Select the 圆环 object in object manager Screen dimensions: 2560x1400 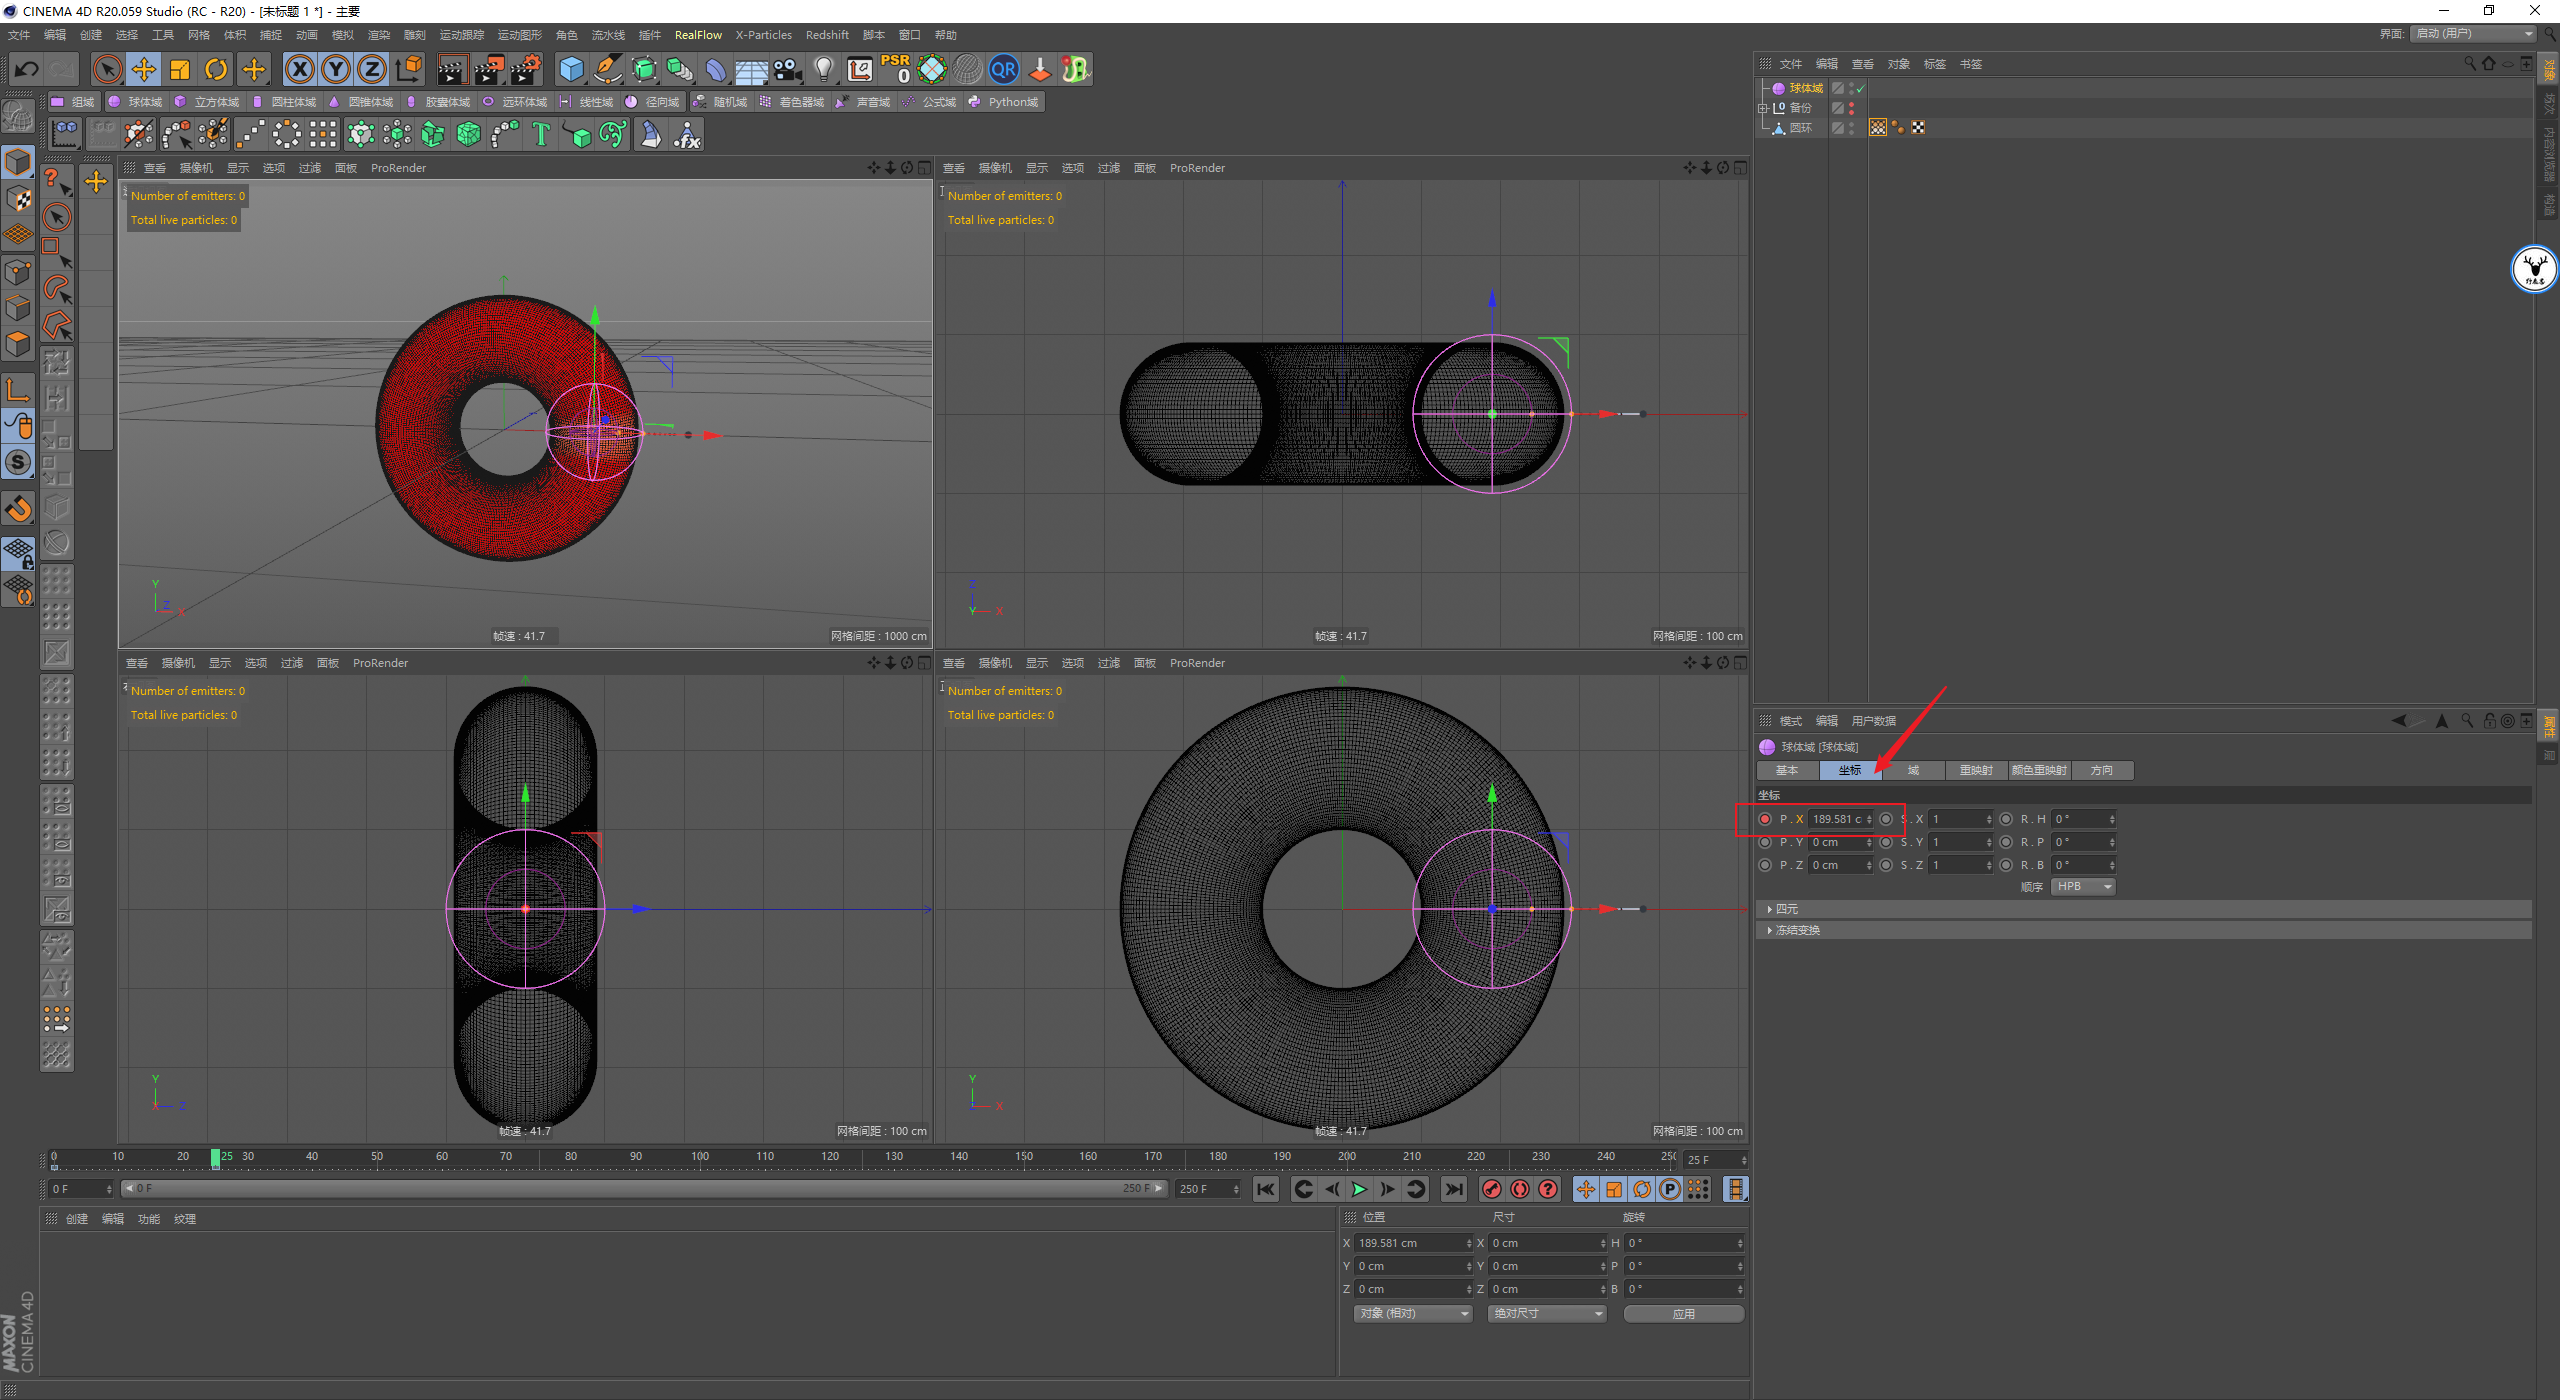click(x=1800, y=128)
